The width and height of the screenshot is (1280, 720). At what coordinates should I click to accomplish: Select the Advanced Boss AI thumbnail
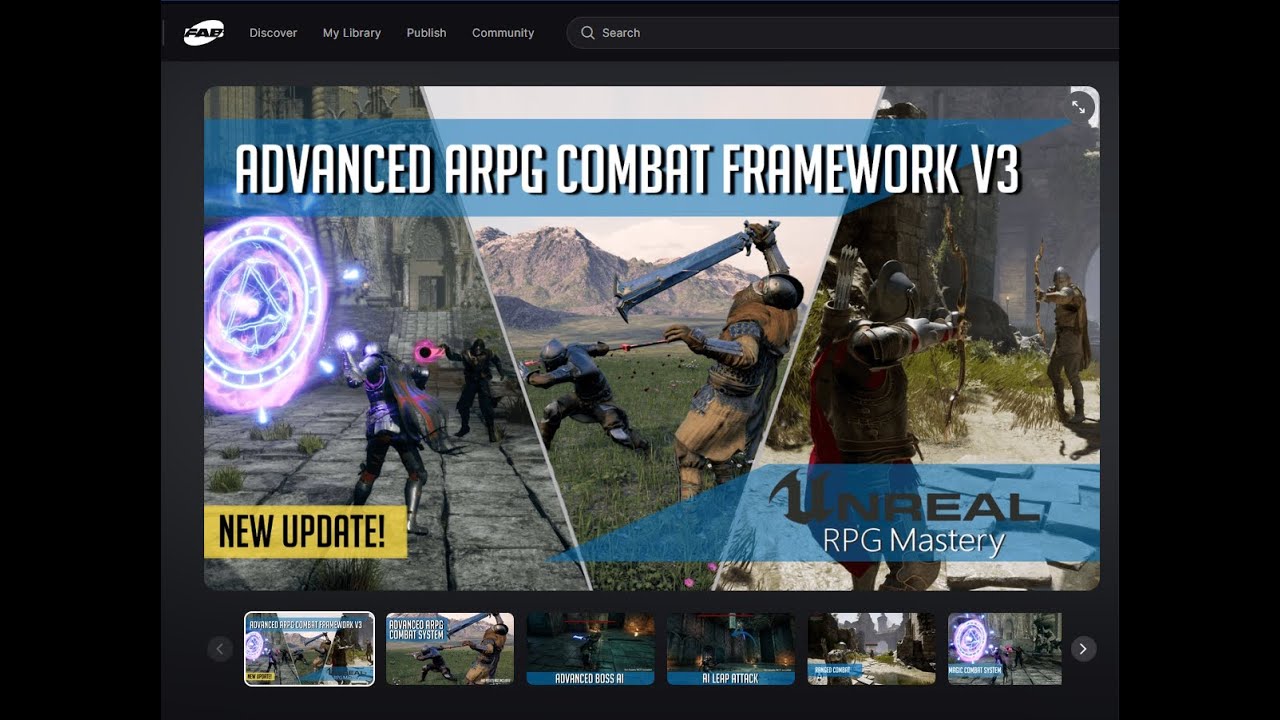591,649
